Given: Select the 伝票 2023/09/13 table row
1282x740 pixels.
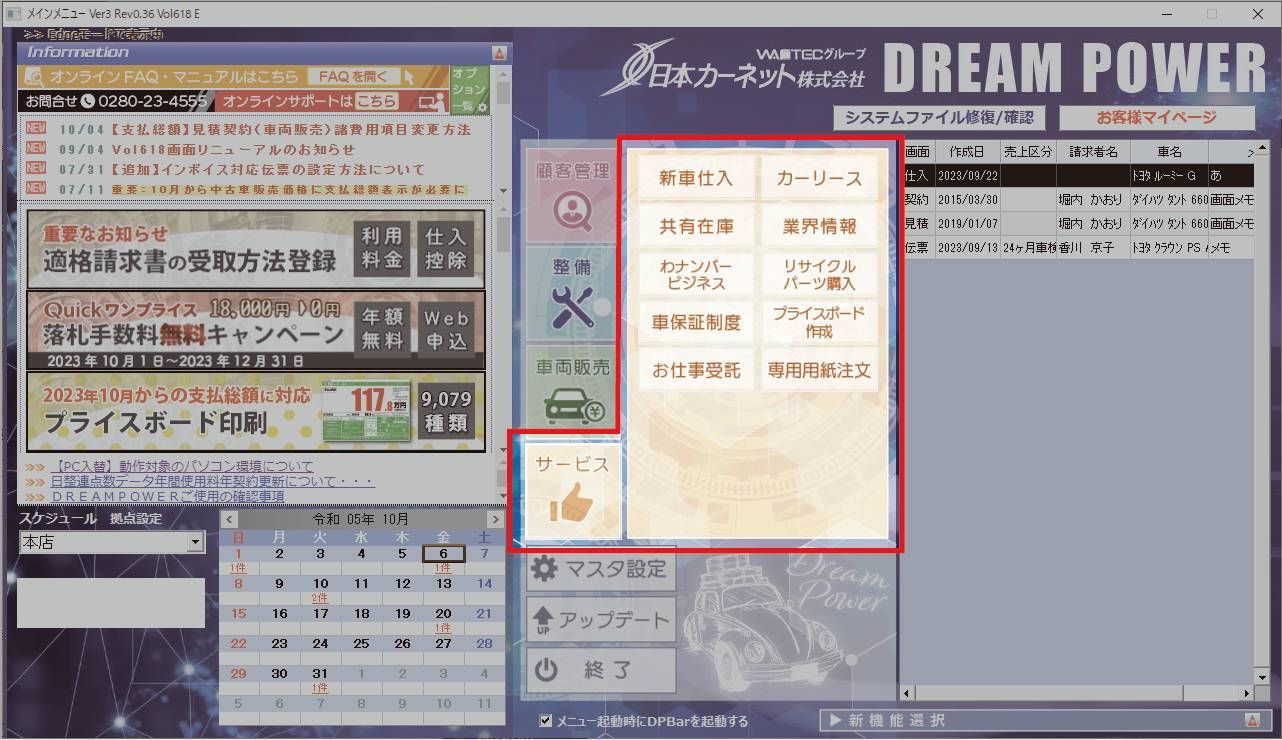Looking at the screenshot, I should tap(1078, 247).
